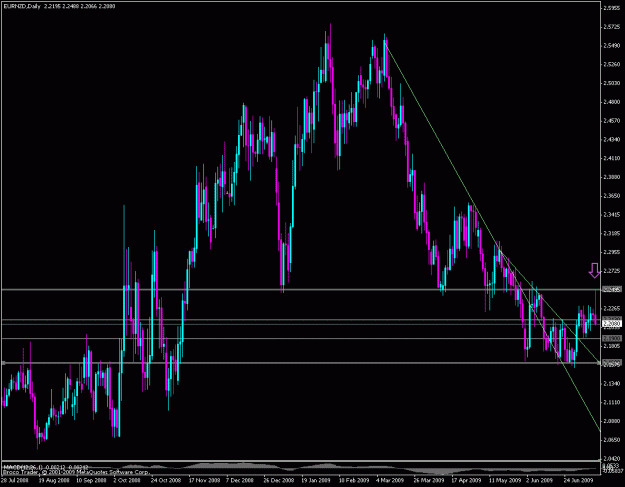This screenshot has height=487, width=625.
Task: Click the 2.0420 price axis label
Action: [612, 459]
